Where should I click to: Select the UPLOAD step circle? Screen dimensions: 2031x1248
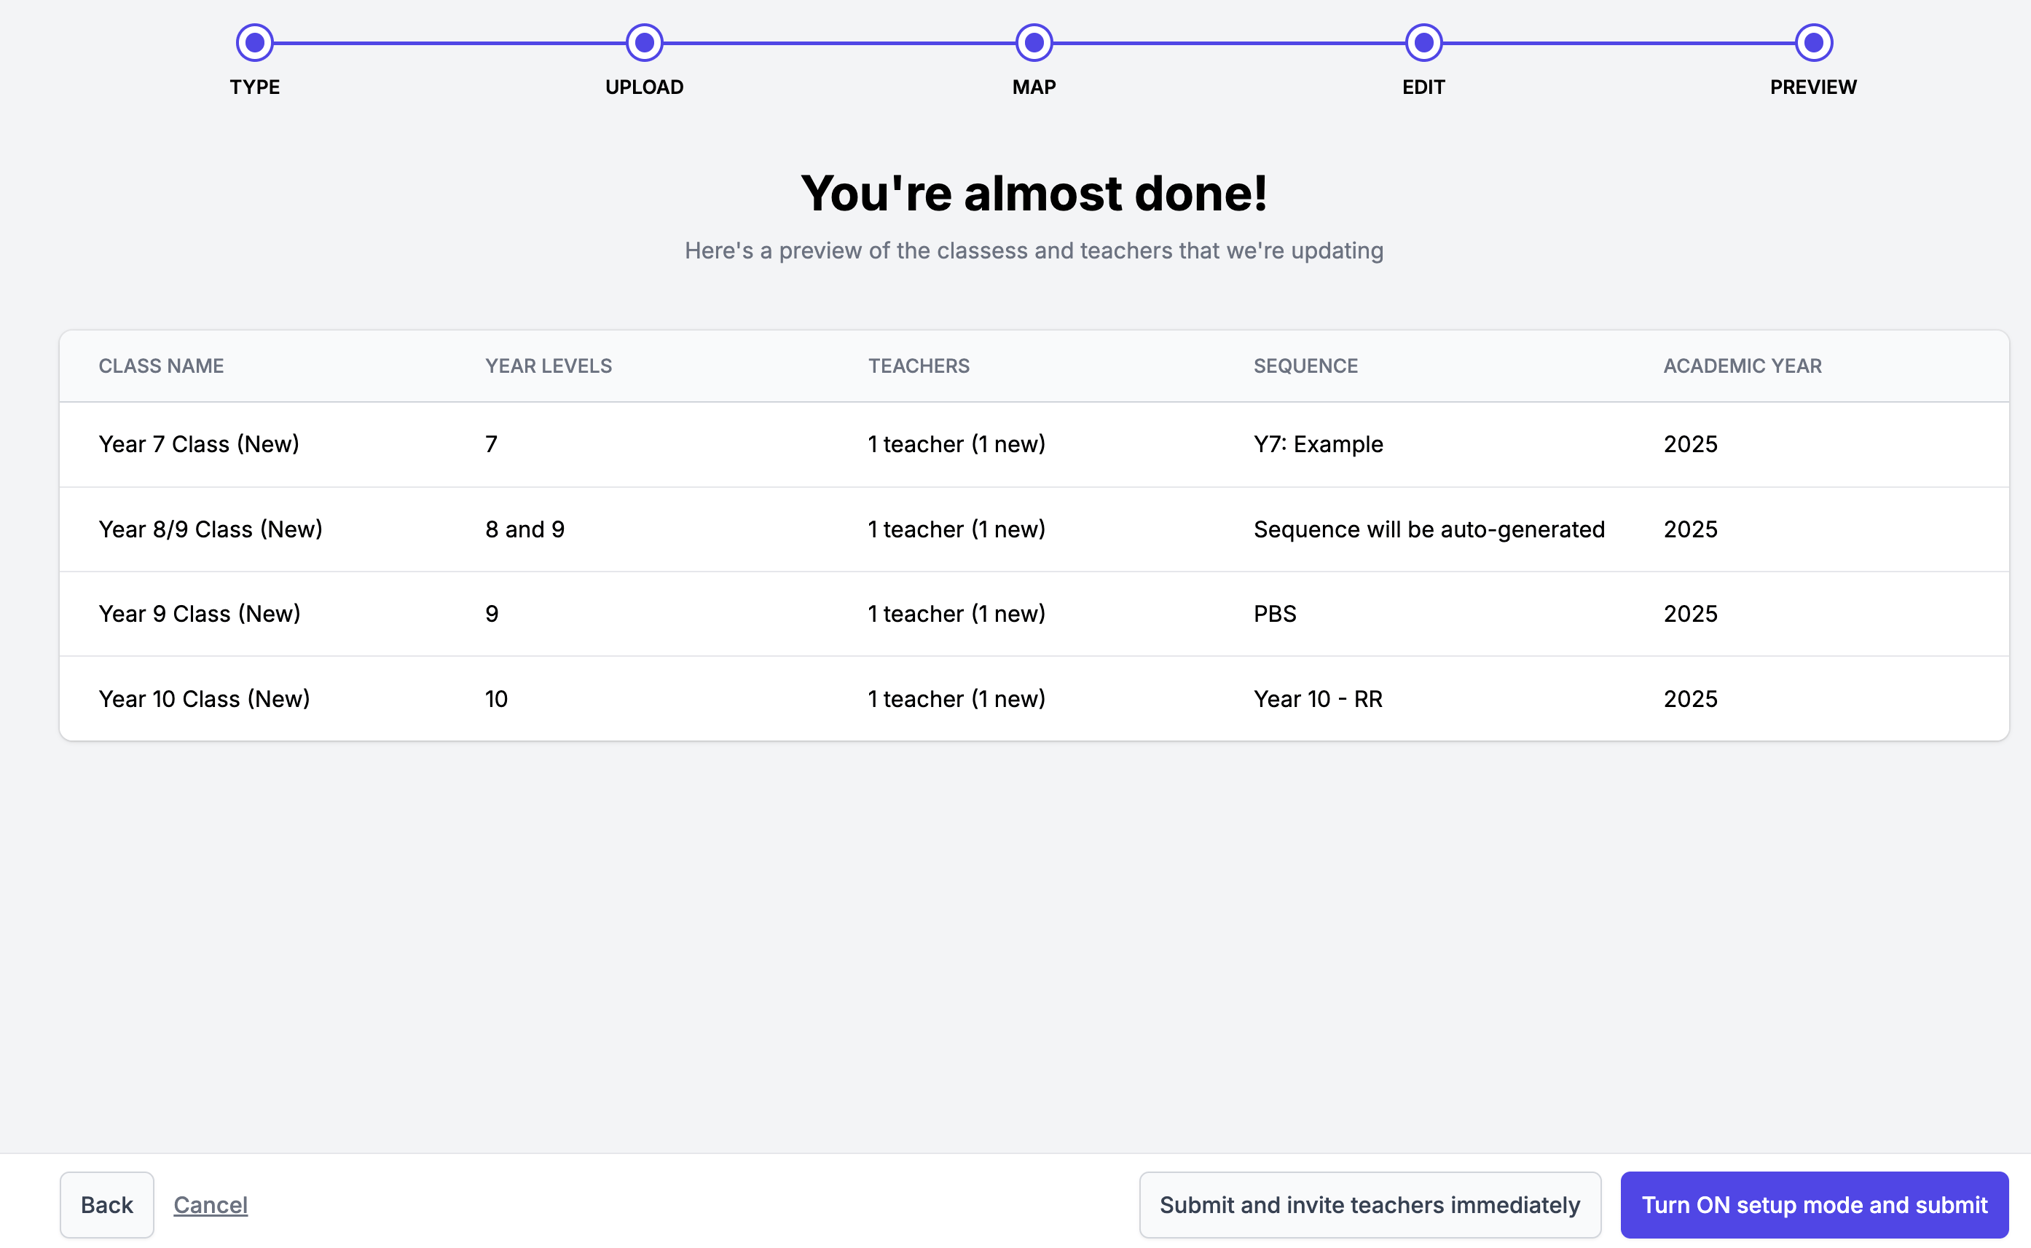tap(644, 42)
